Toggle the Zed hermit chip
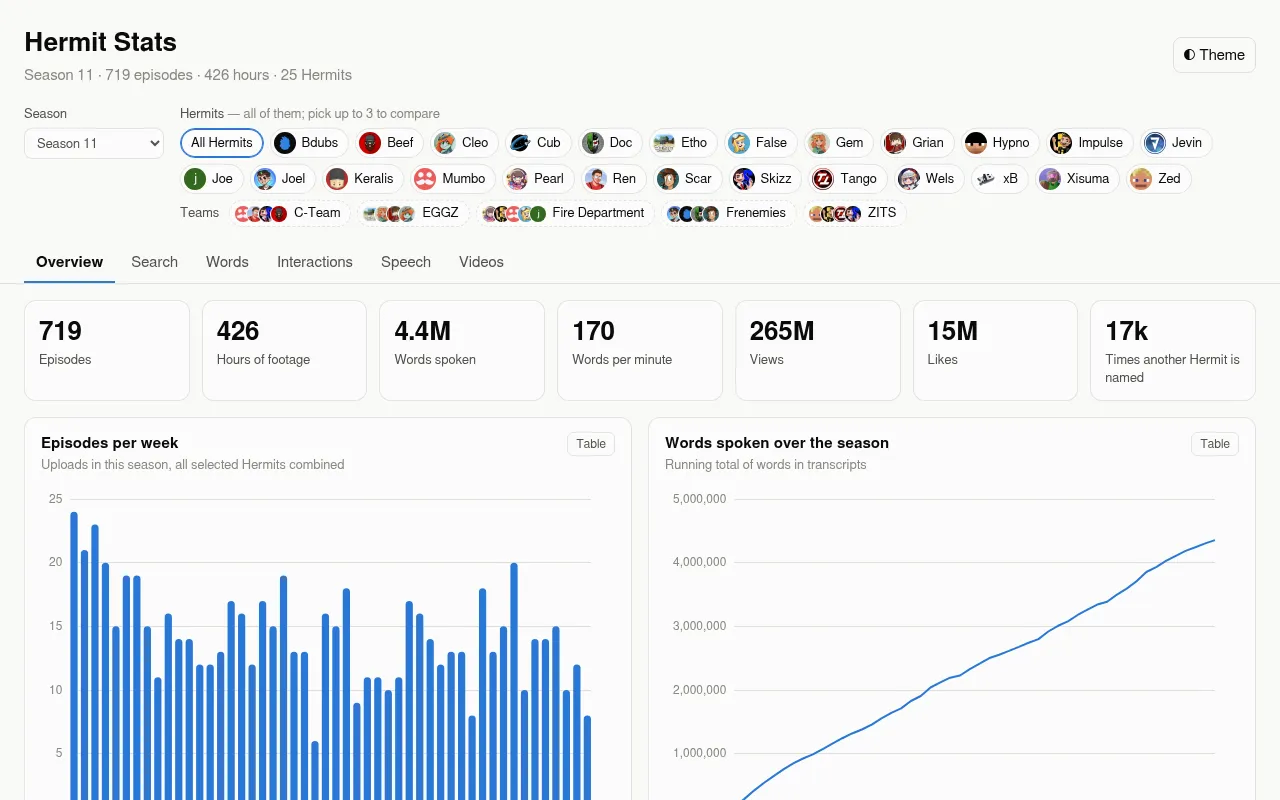 (x=1158, y=179)
